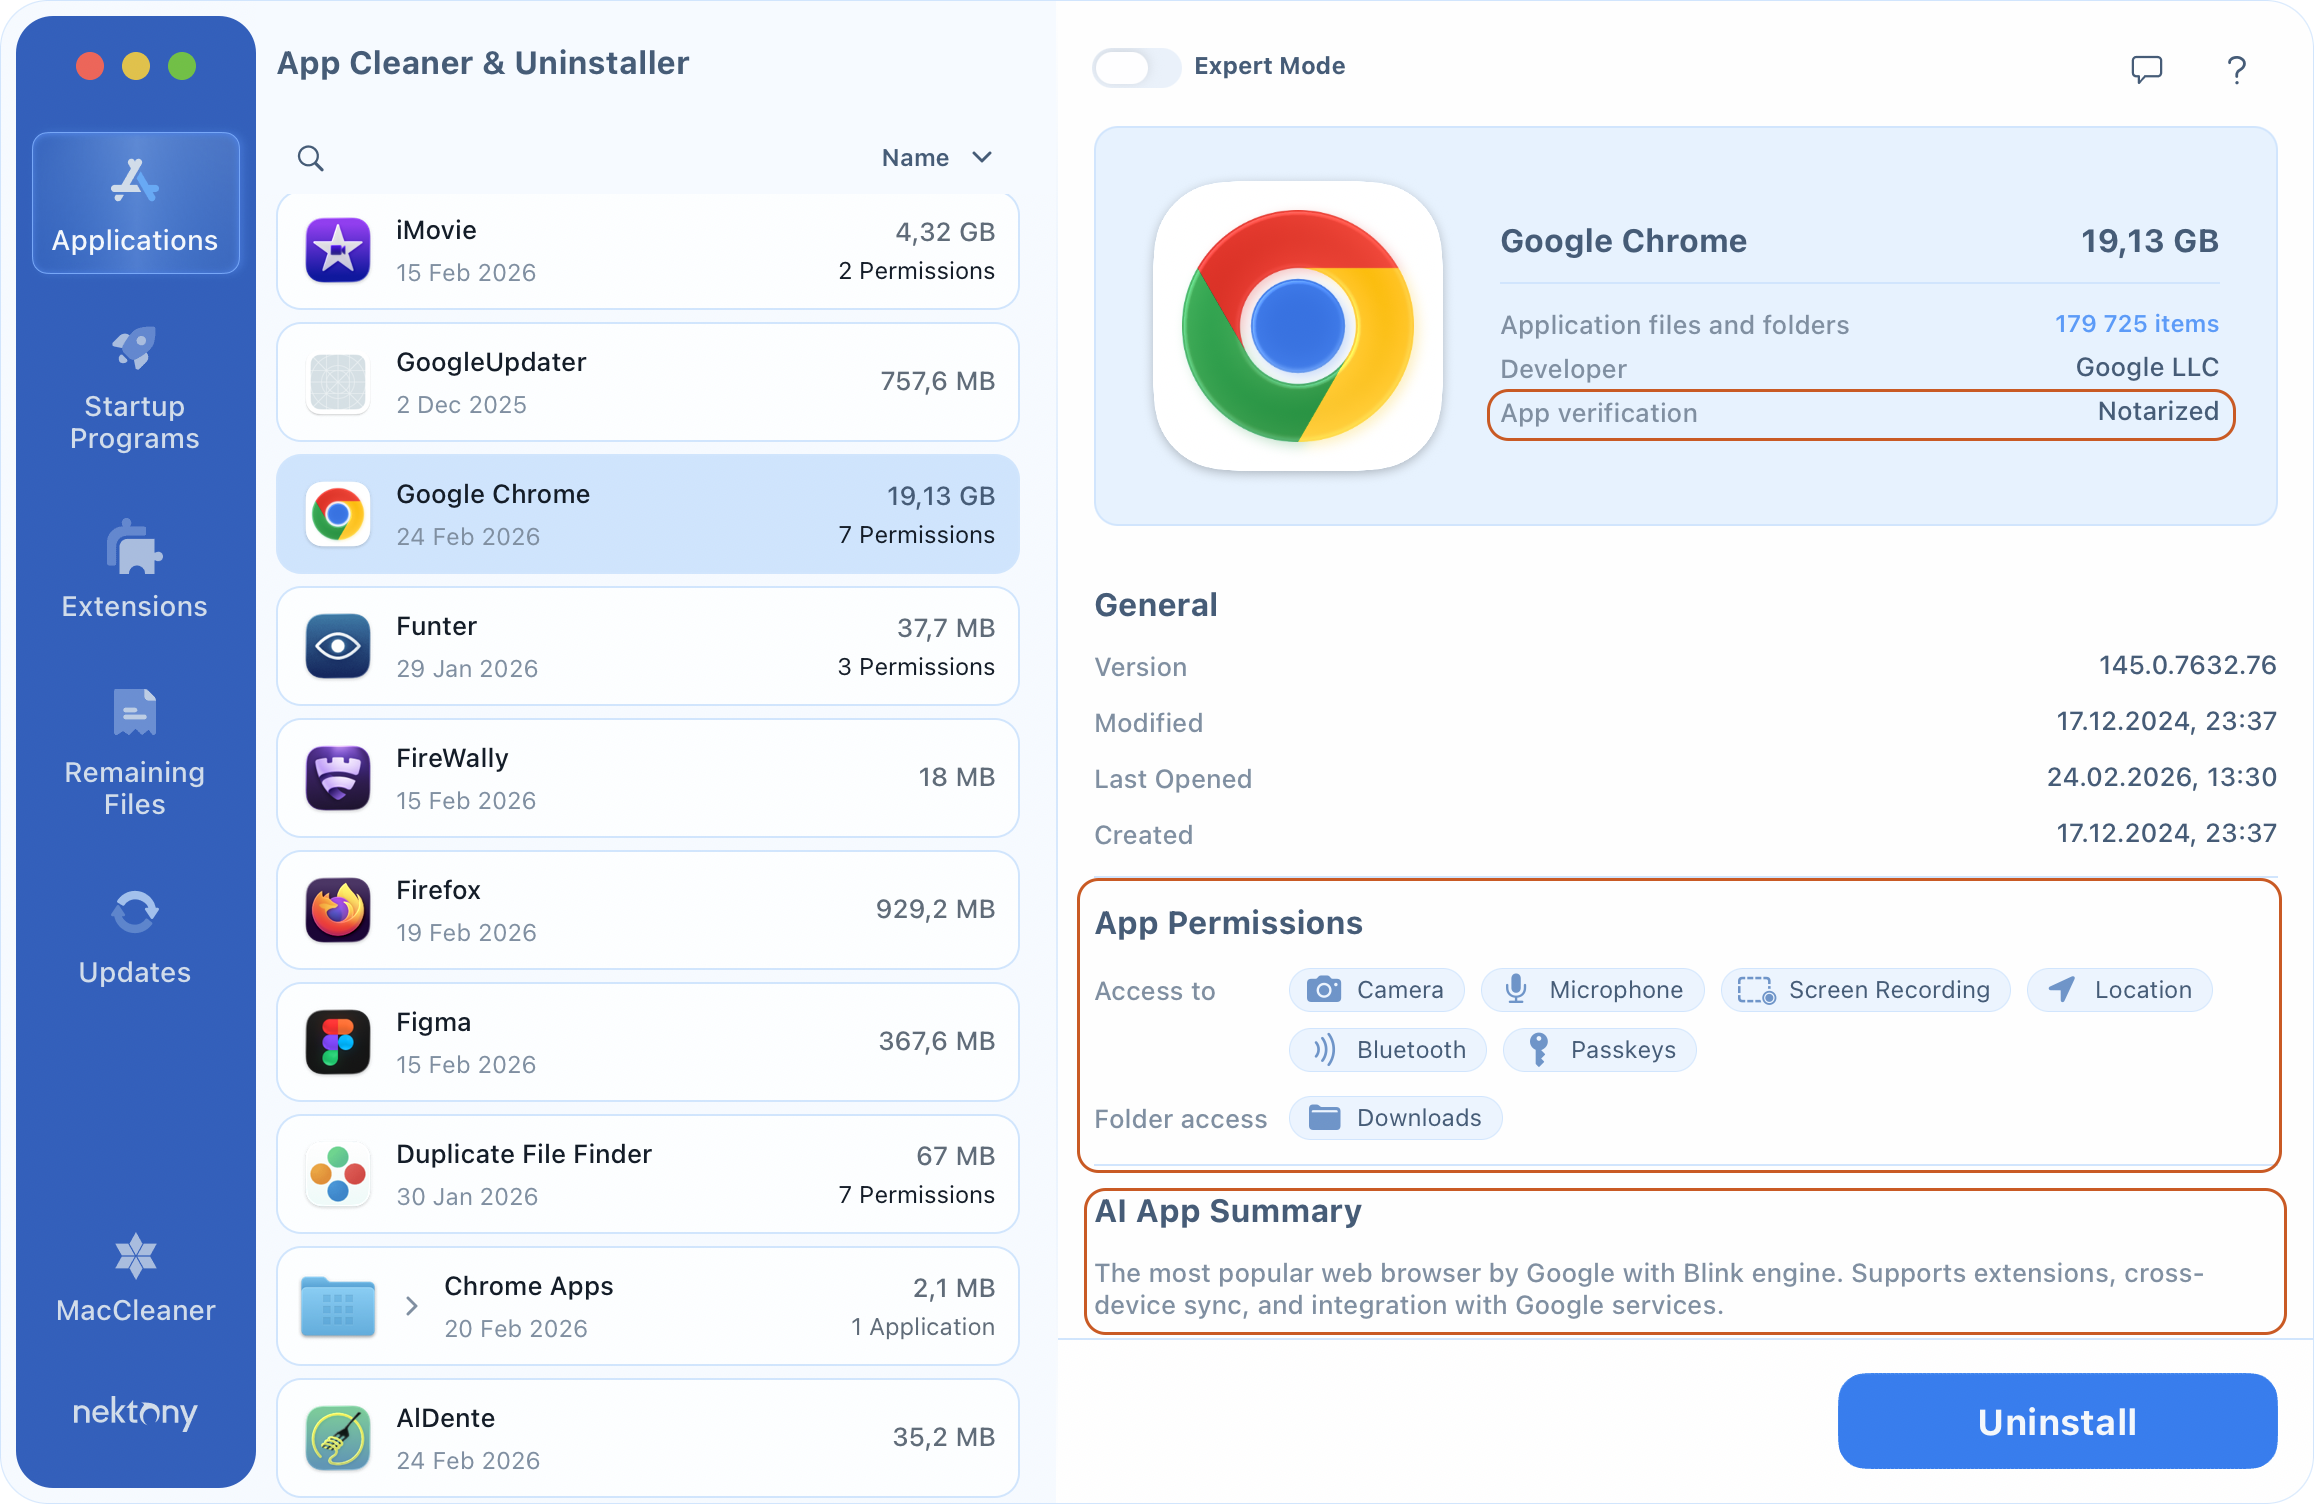The image size is (2314, 1504).
Task: Open the Extensions section
Action: point(135,570)
